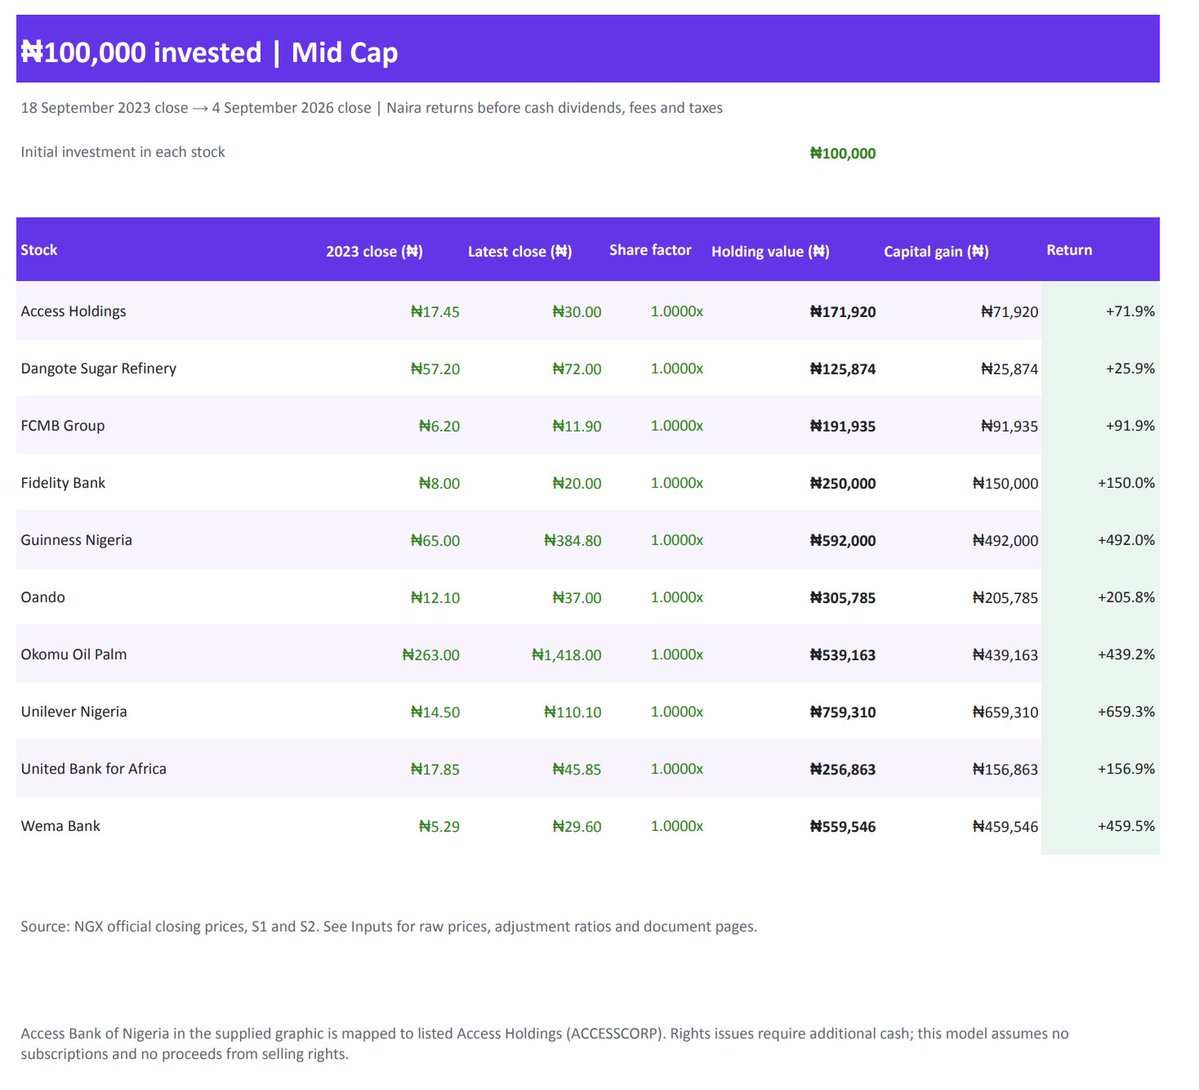The width and height of the screenshot is (1199, 1090).
Task: Select the 'Dangote Sugar Refinery' stock name
Action: click(99, 369)
